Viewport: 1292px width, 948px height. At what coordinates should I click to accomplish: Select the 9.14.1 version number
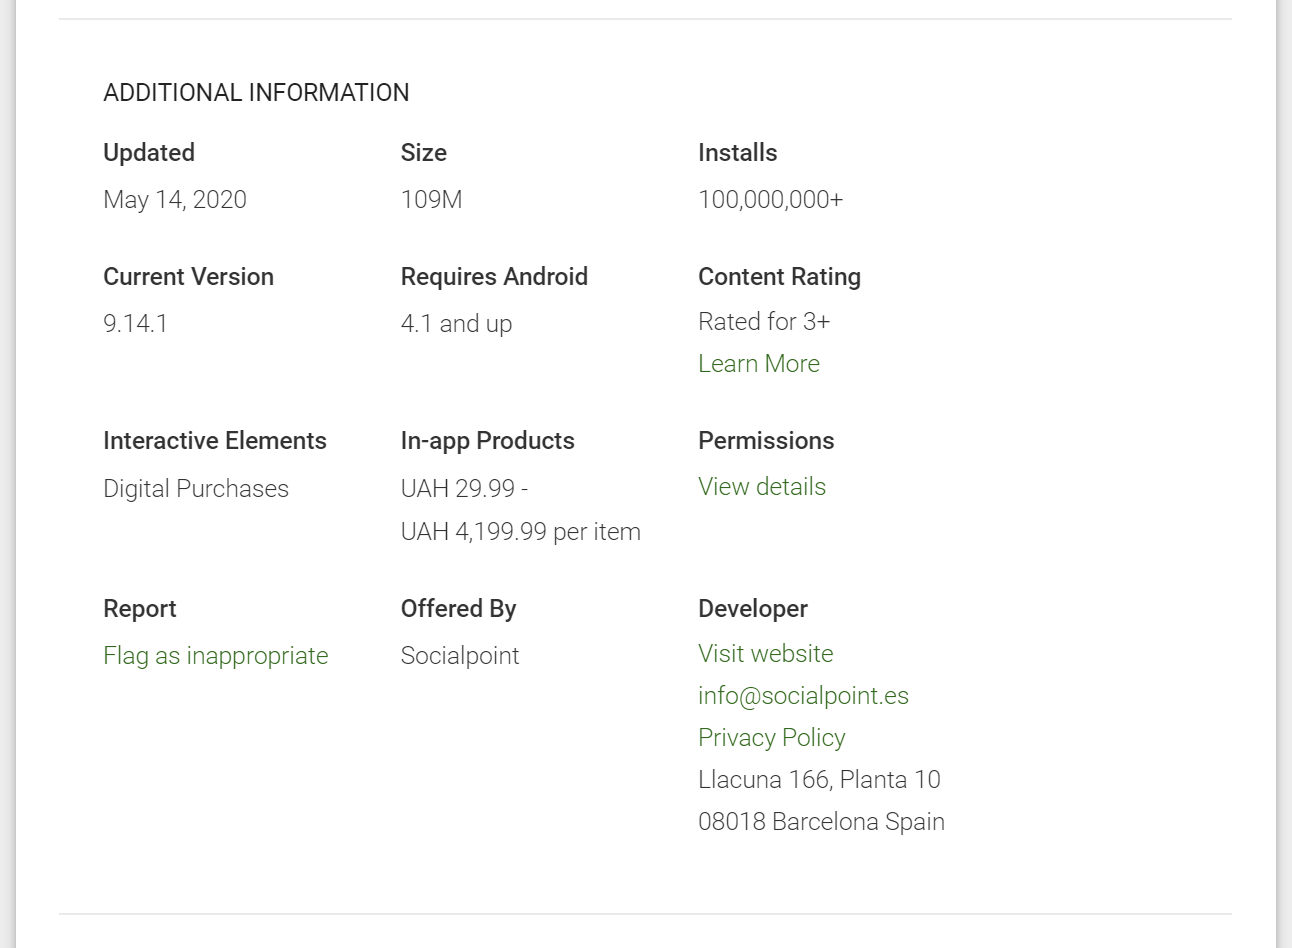coord(135,324)
